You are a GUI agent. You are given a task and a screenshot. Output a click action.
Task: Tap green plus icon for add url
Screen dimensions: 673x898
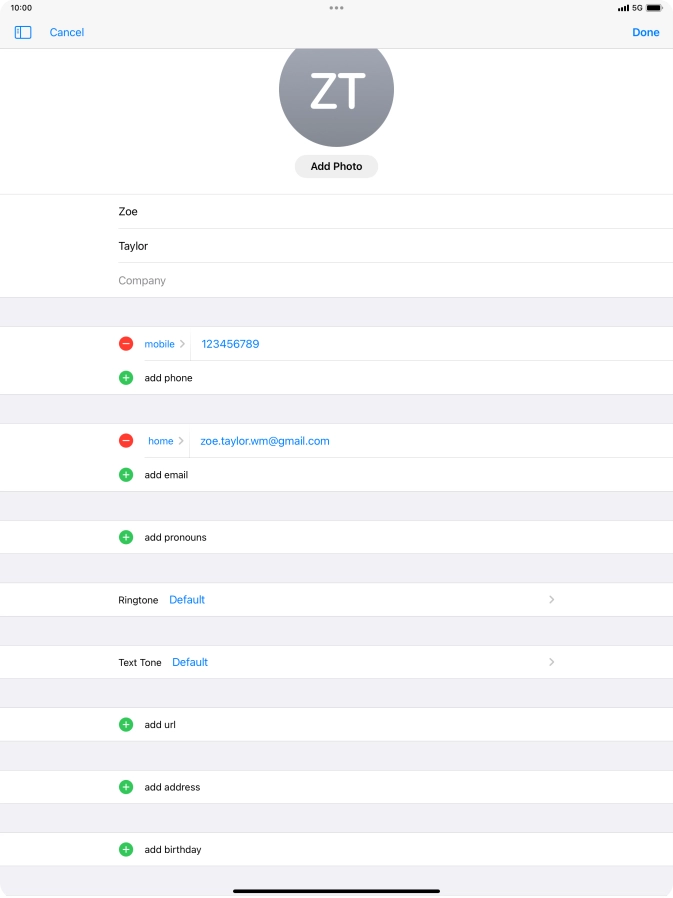click(x=126, y=724)
